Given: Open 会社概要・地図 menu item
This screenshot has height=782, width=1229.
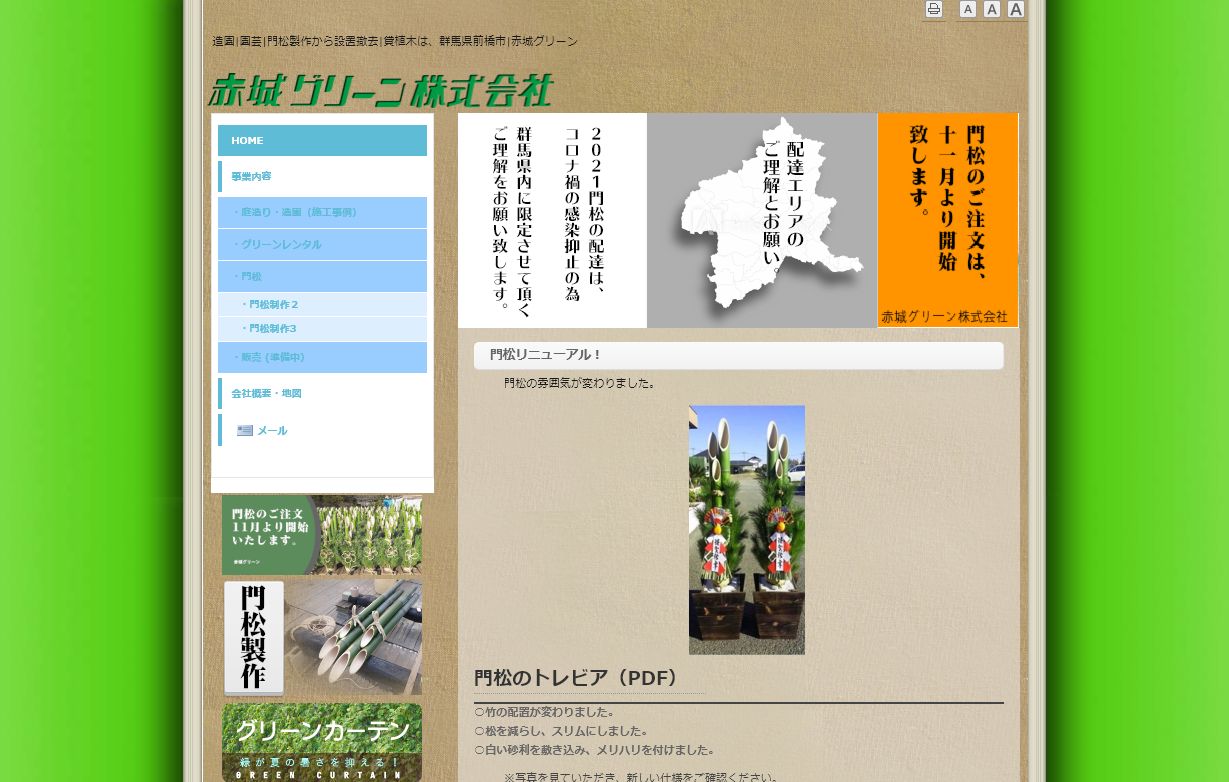Looking at the screenshot, I should (x=322, y=393).
